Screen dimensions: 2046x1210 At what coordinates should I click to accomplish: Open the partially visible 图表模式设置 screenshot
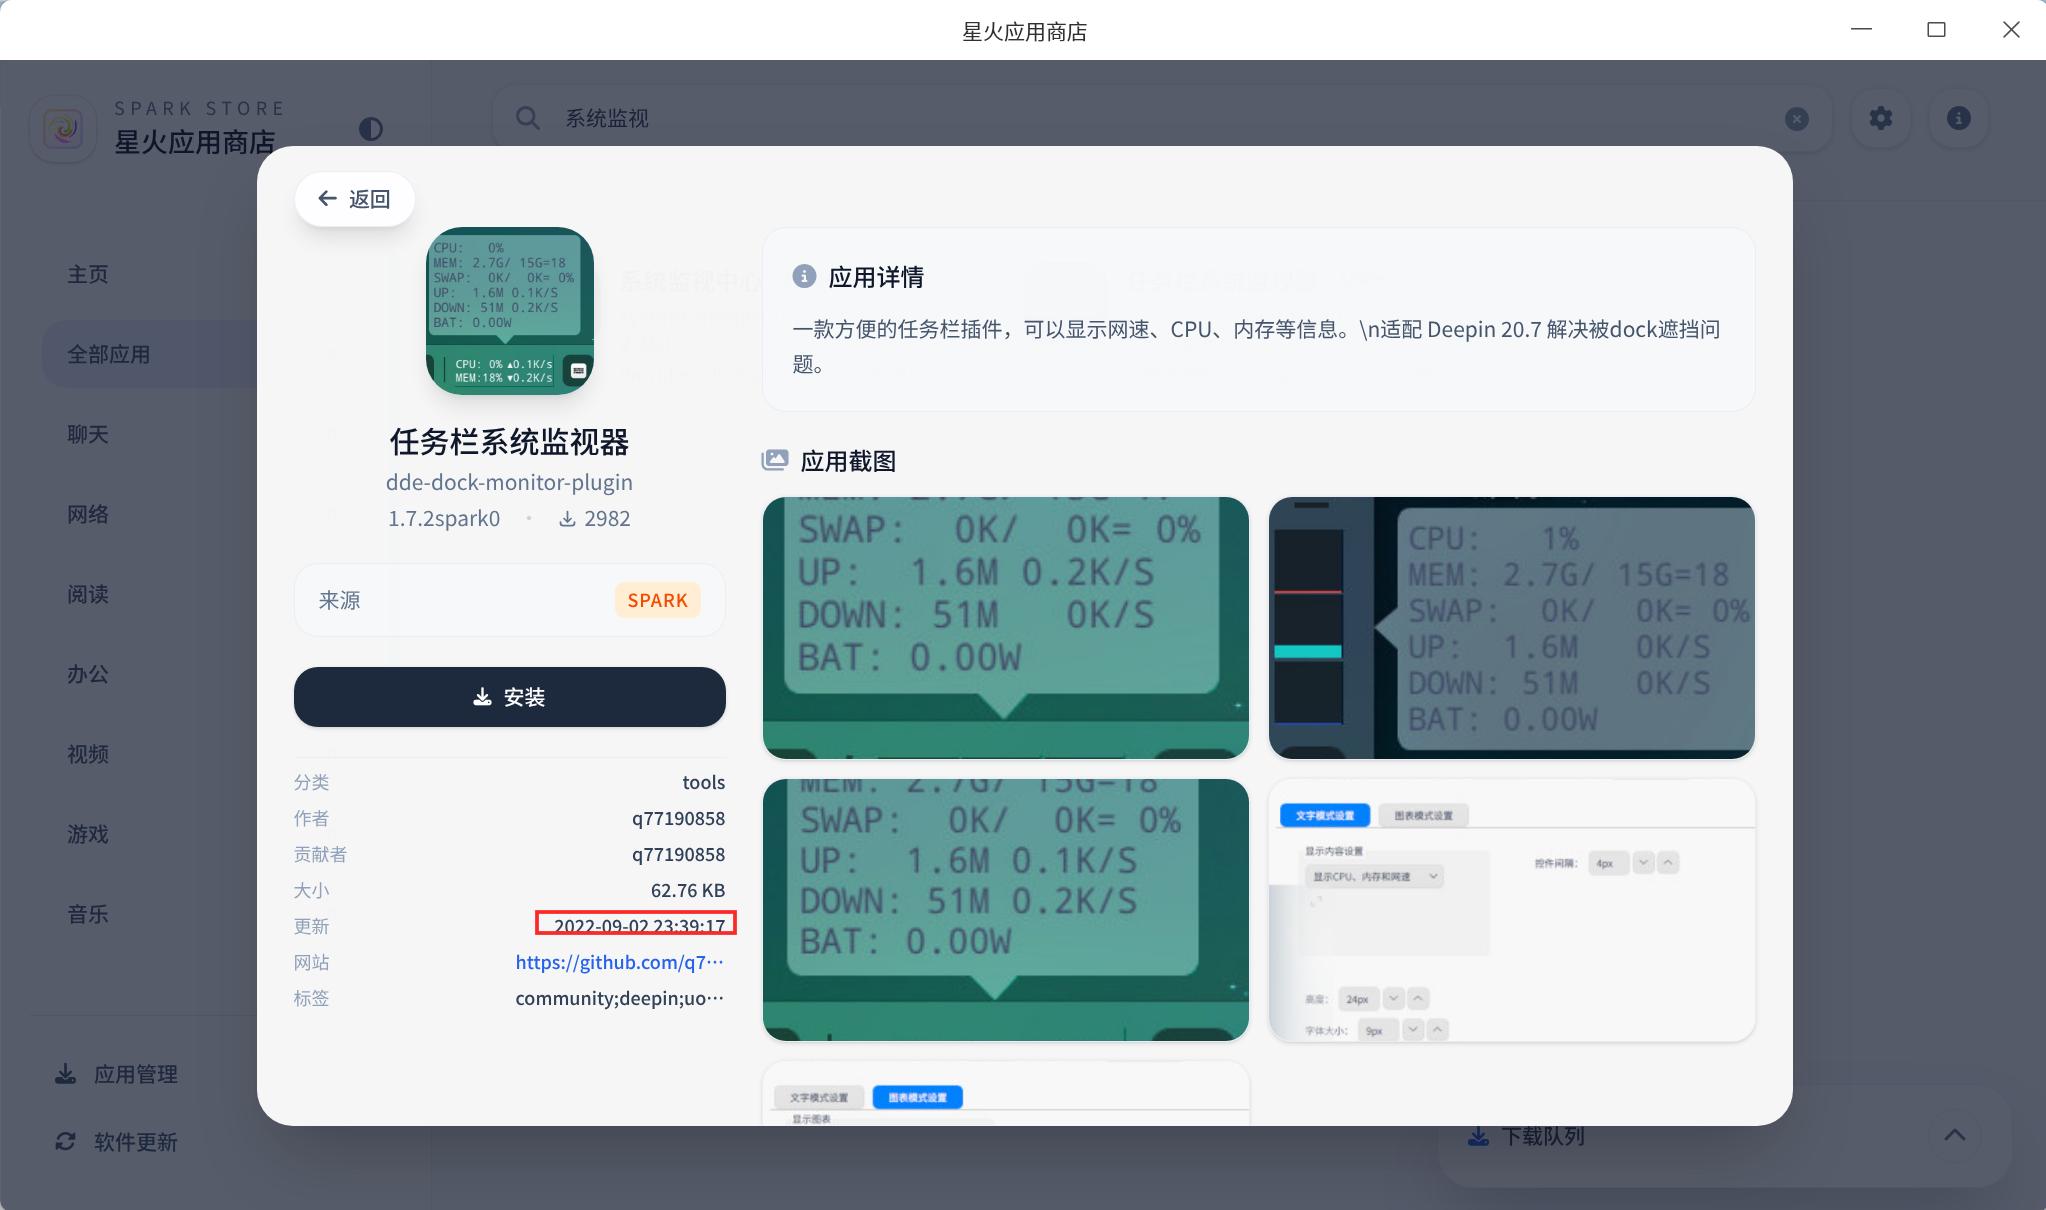(x=1006, y=1093)
